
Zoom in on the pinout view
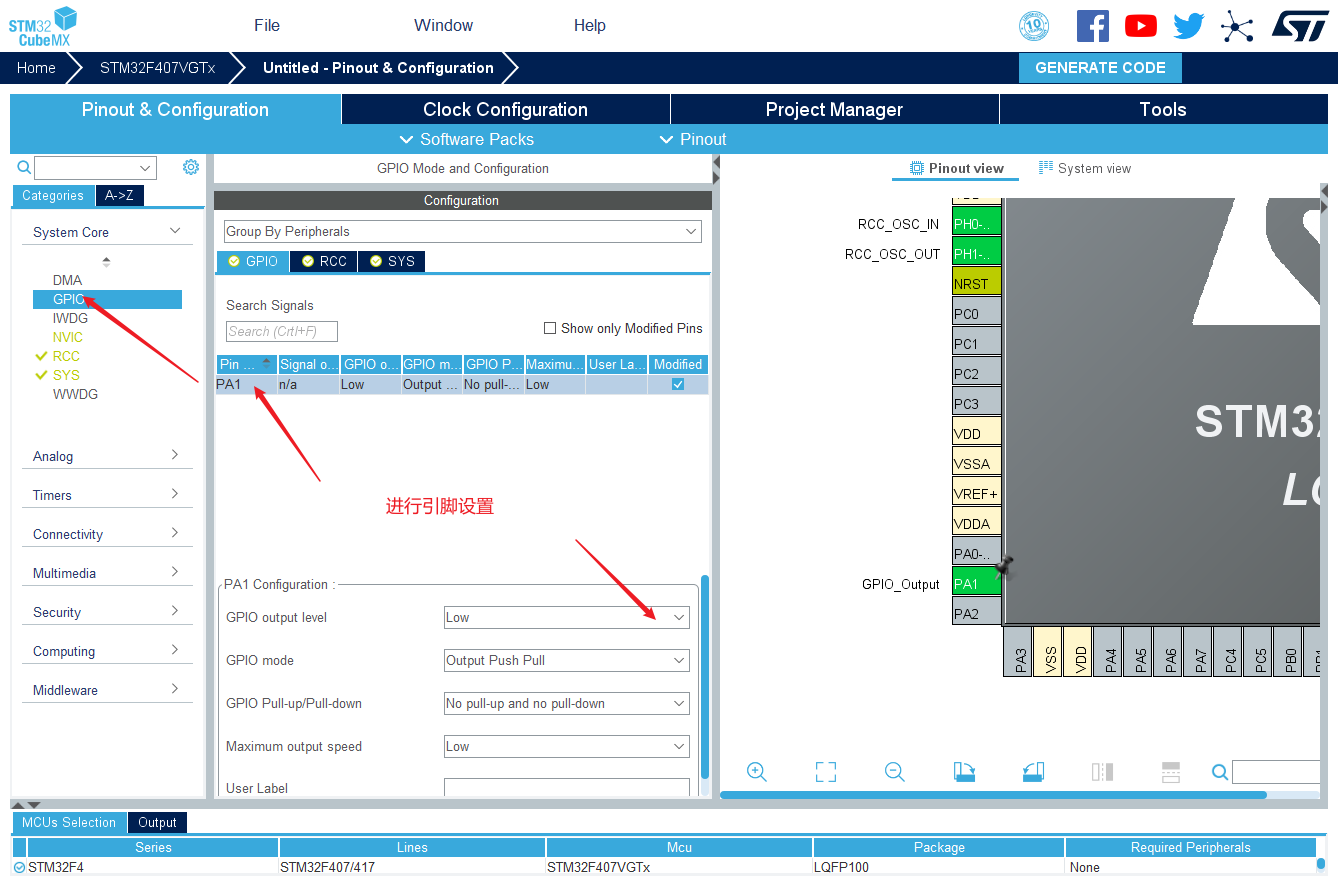(x=757, y=772)
